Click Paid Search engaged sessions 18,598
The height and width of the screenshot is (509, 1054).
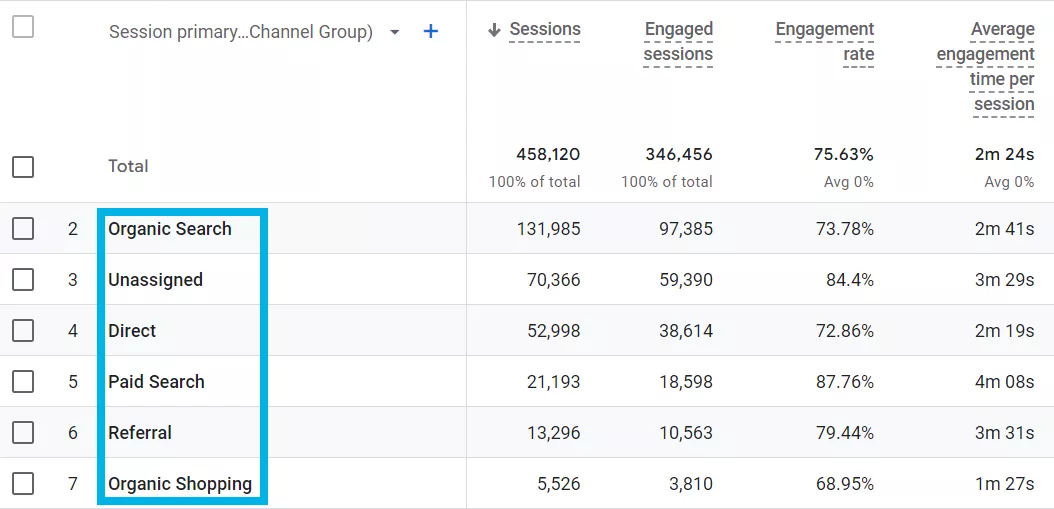tap(686, 382)
